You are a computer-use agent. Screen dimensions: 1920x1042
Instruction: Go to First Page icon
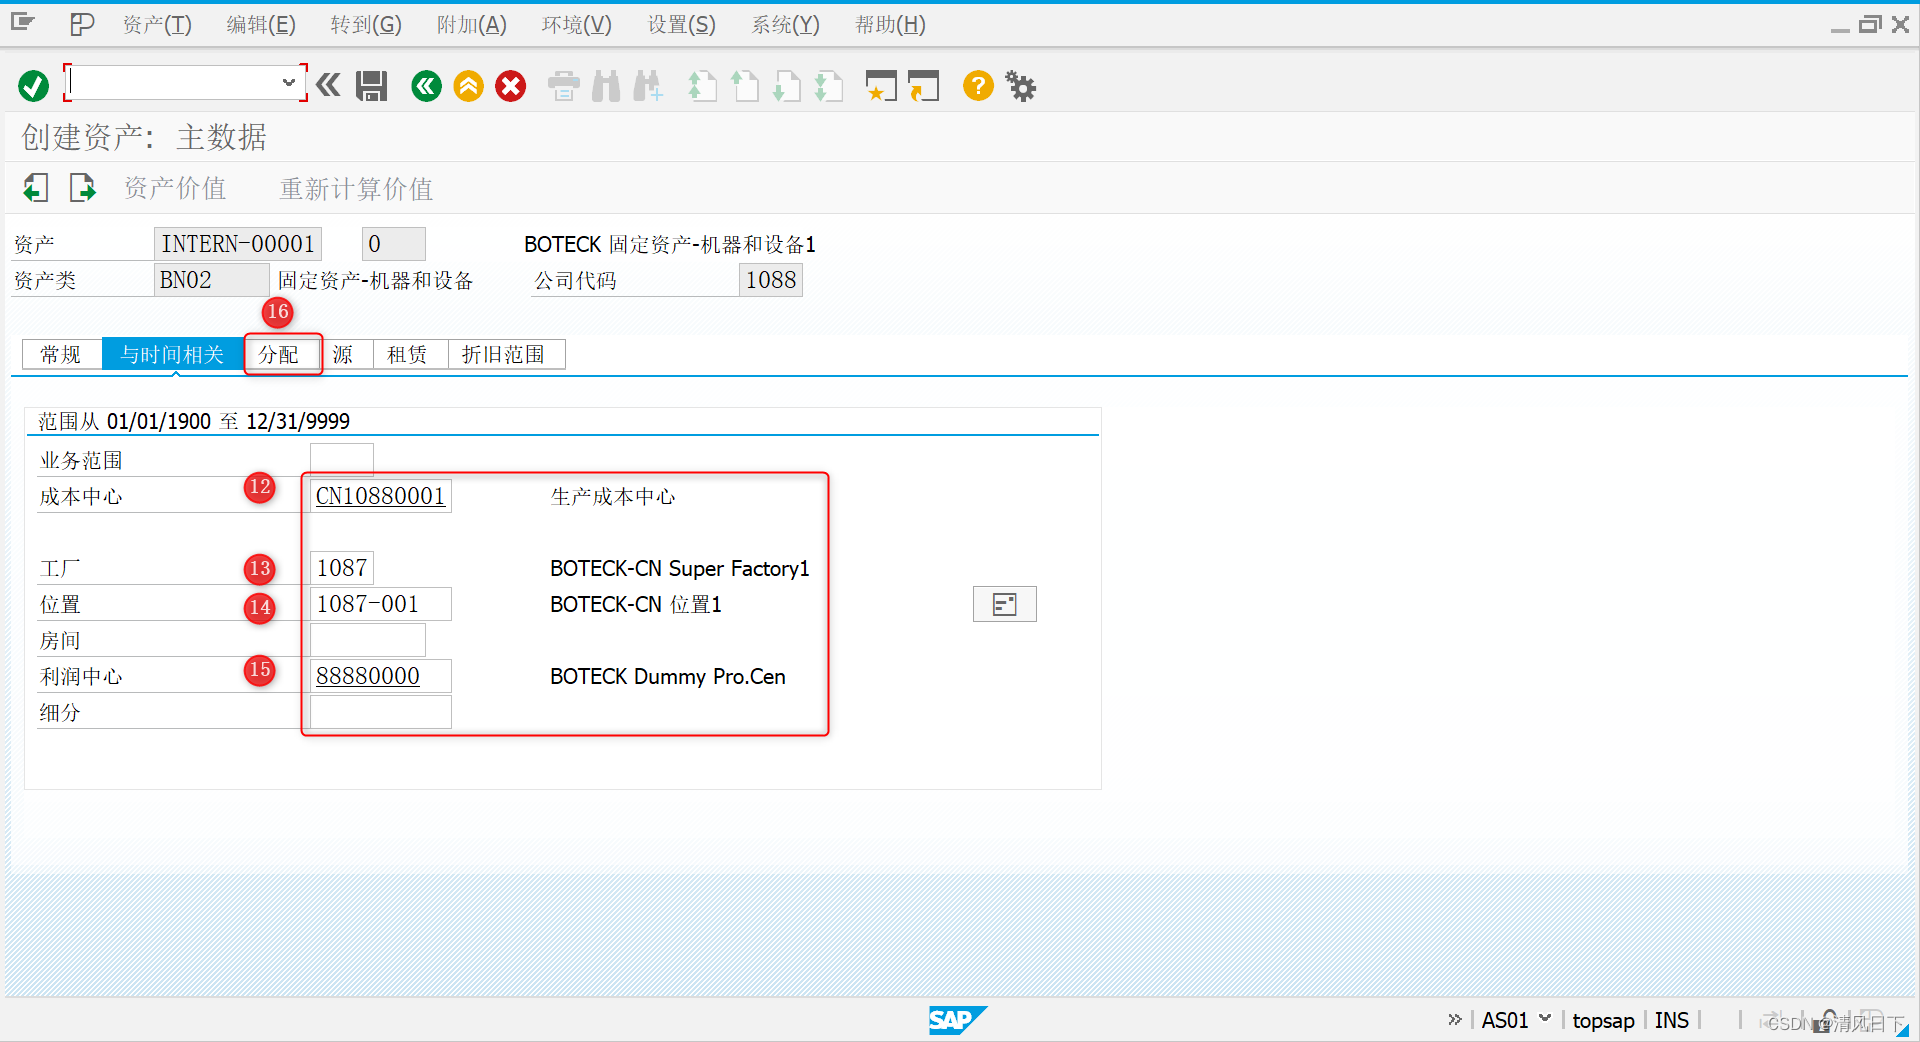click(x=702, y=86)
